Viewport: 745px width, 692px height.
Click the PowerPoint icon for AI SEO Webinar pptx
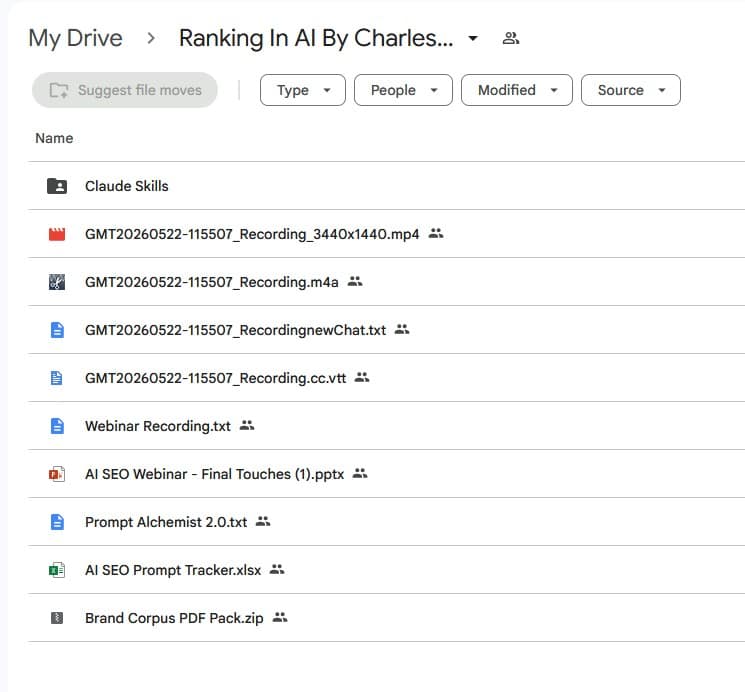coord(57,474)
